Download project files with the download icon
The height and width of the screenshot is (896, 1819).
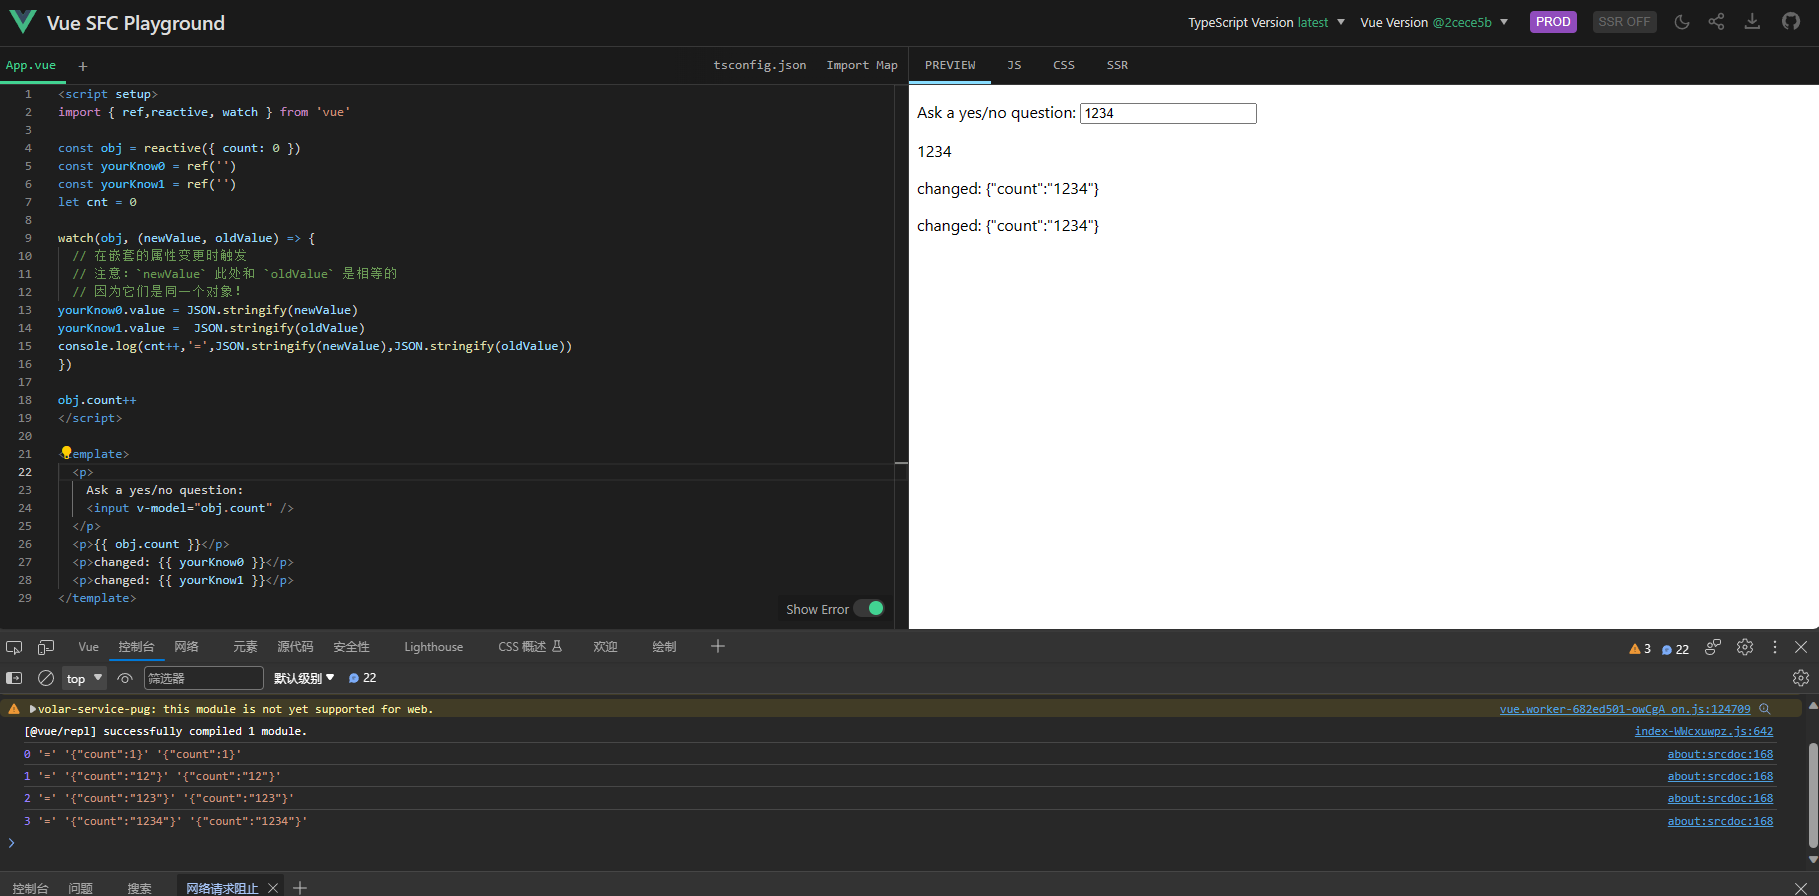[1752, 22]
